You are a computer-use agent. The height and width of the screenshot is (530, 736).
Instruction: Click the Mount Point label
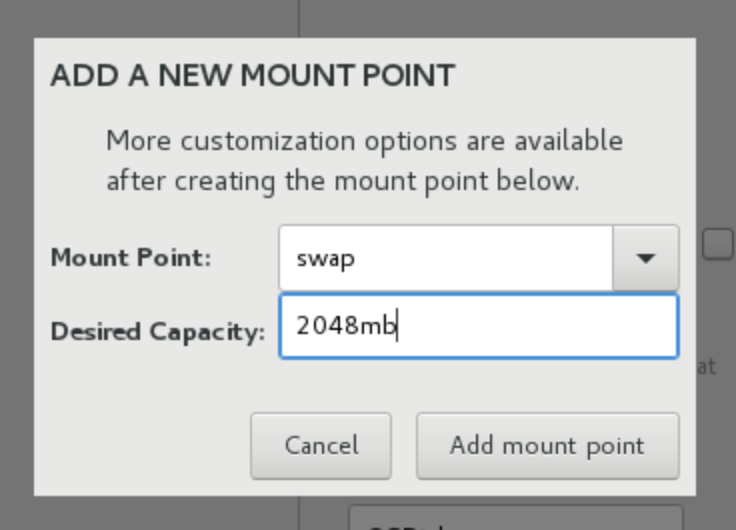point(131,258)
